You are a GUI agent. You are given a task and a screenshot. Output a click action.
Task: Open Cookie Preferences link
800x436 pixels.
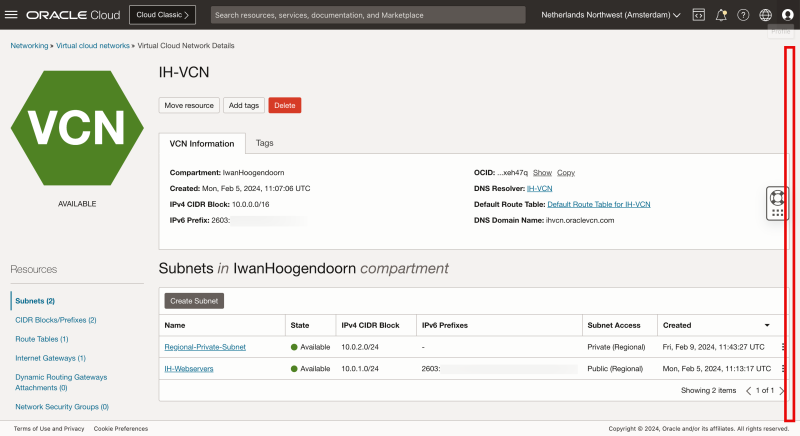pyautogui.click(x=121, y=429)
